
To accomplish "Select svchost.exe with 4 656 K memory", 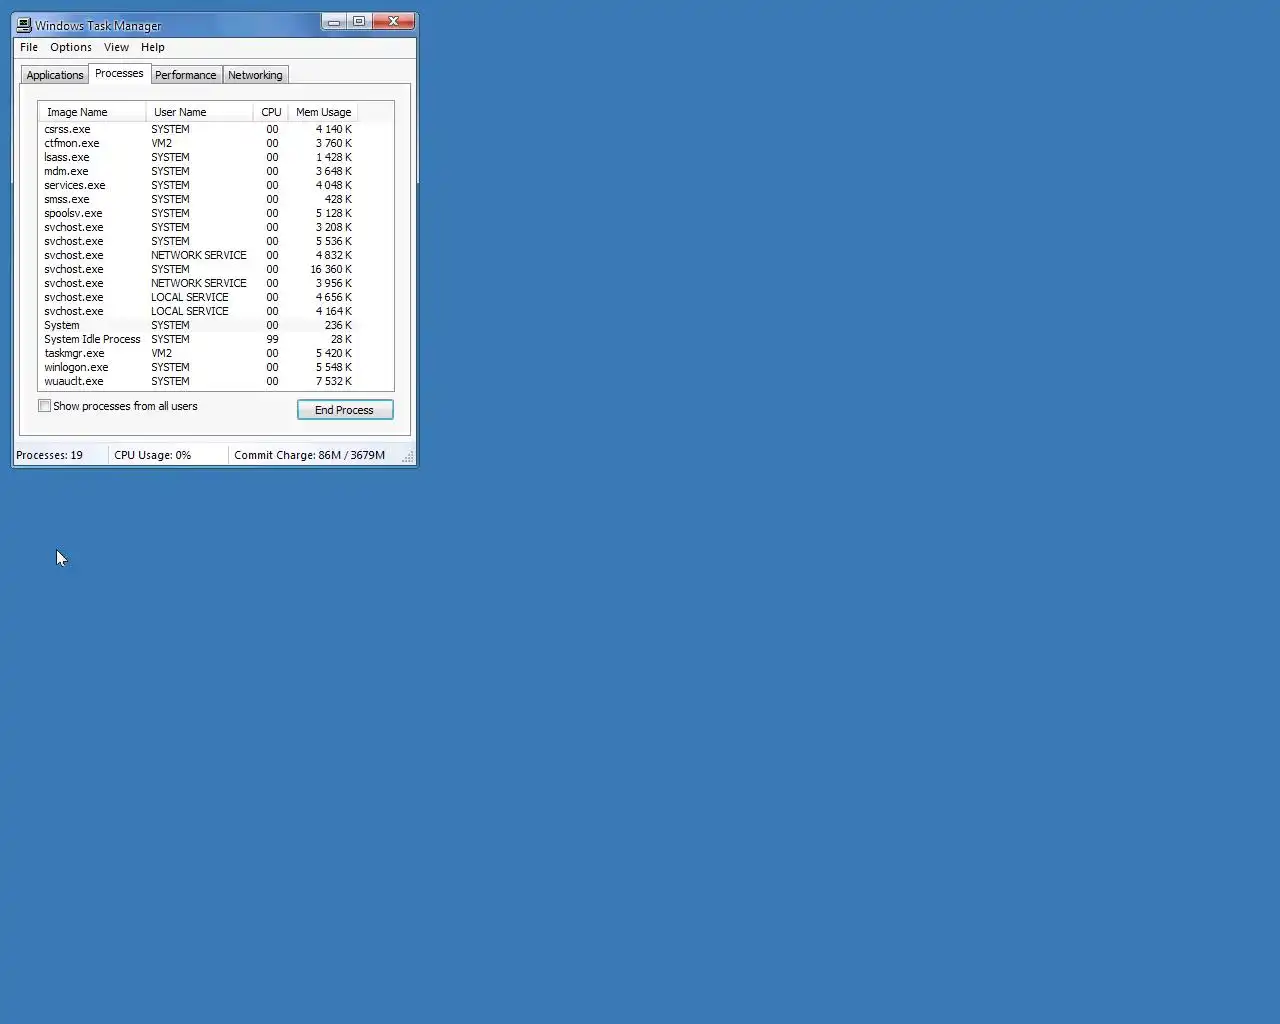I will pos(197,297).
